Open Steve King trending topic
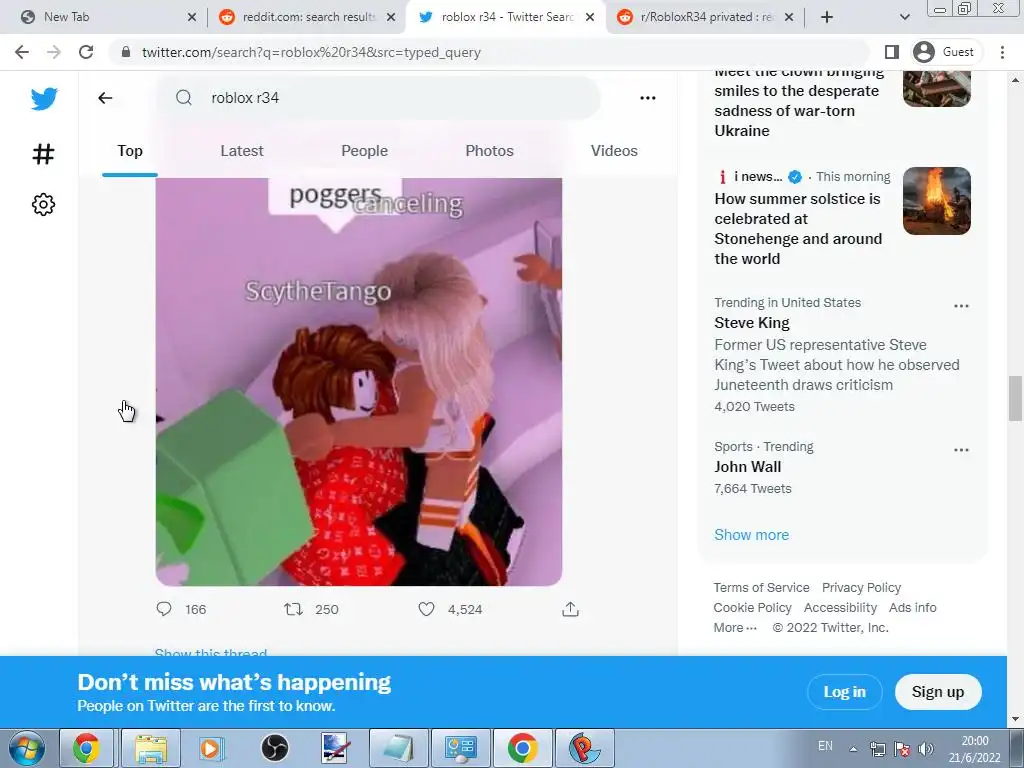Screen dimensions: 1024x768 point(752,323)
